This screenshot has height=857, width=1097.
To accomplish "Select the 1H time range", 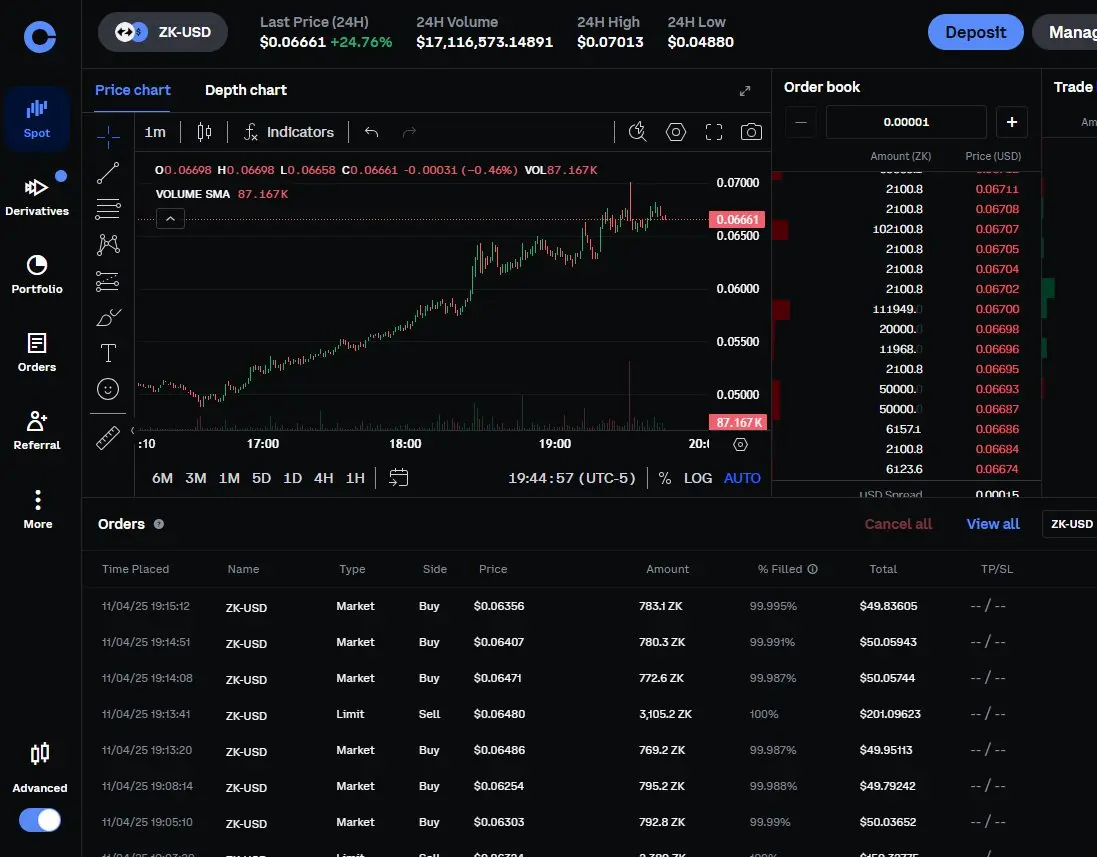I will click(x=355, y=478).
